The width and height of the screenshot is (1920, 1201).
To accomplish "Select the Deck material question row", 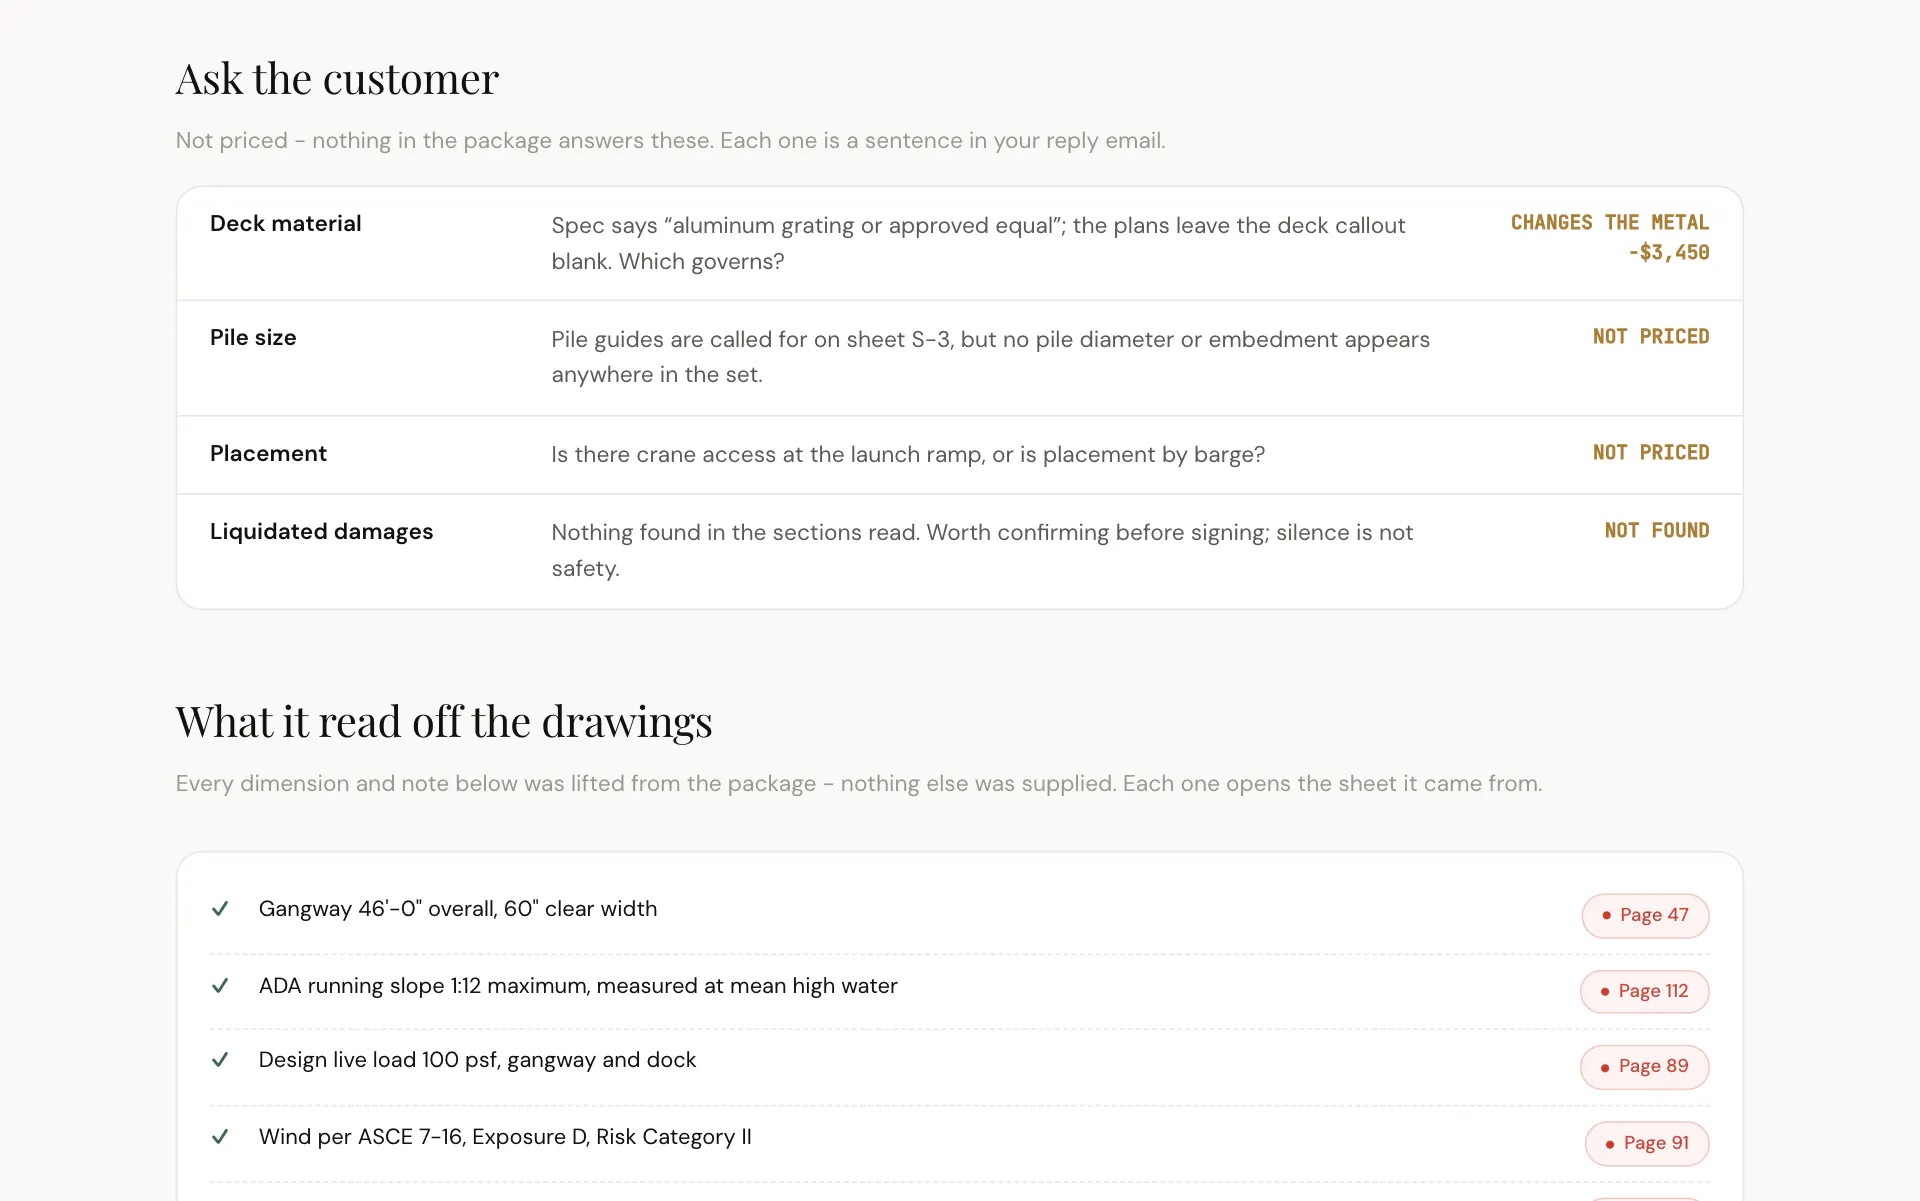I will coord(959,243).
